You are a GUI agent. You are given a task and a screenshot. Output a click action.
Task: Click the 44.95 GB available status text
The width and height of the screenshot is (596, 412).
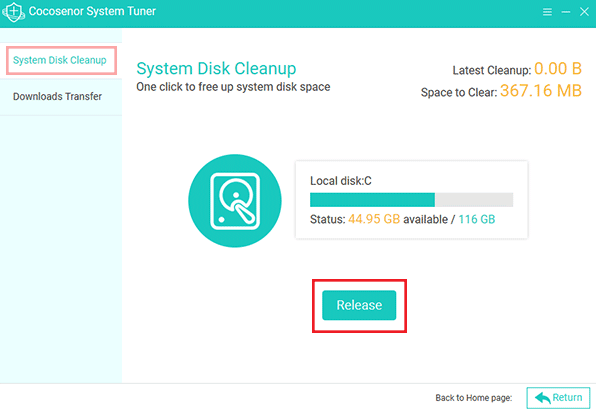398,219
